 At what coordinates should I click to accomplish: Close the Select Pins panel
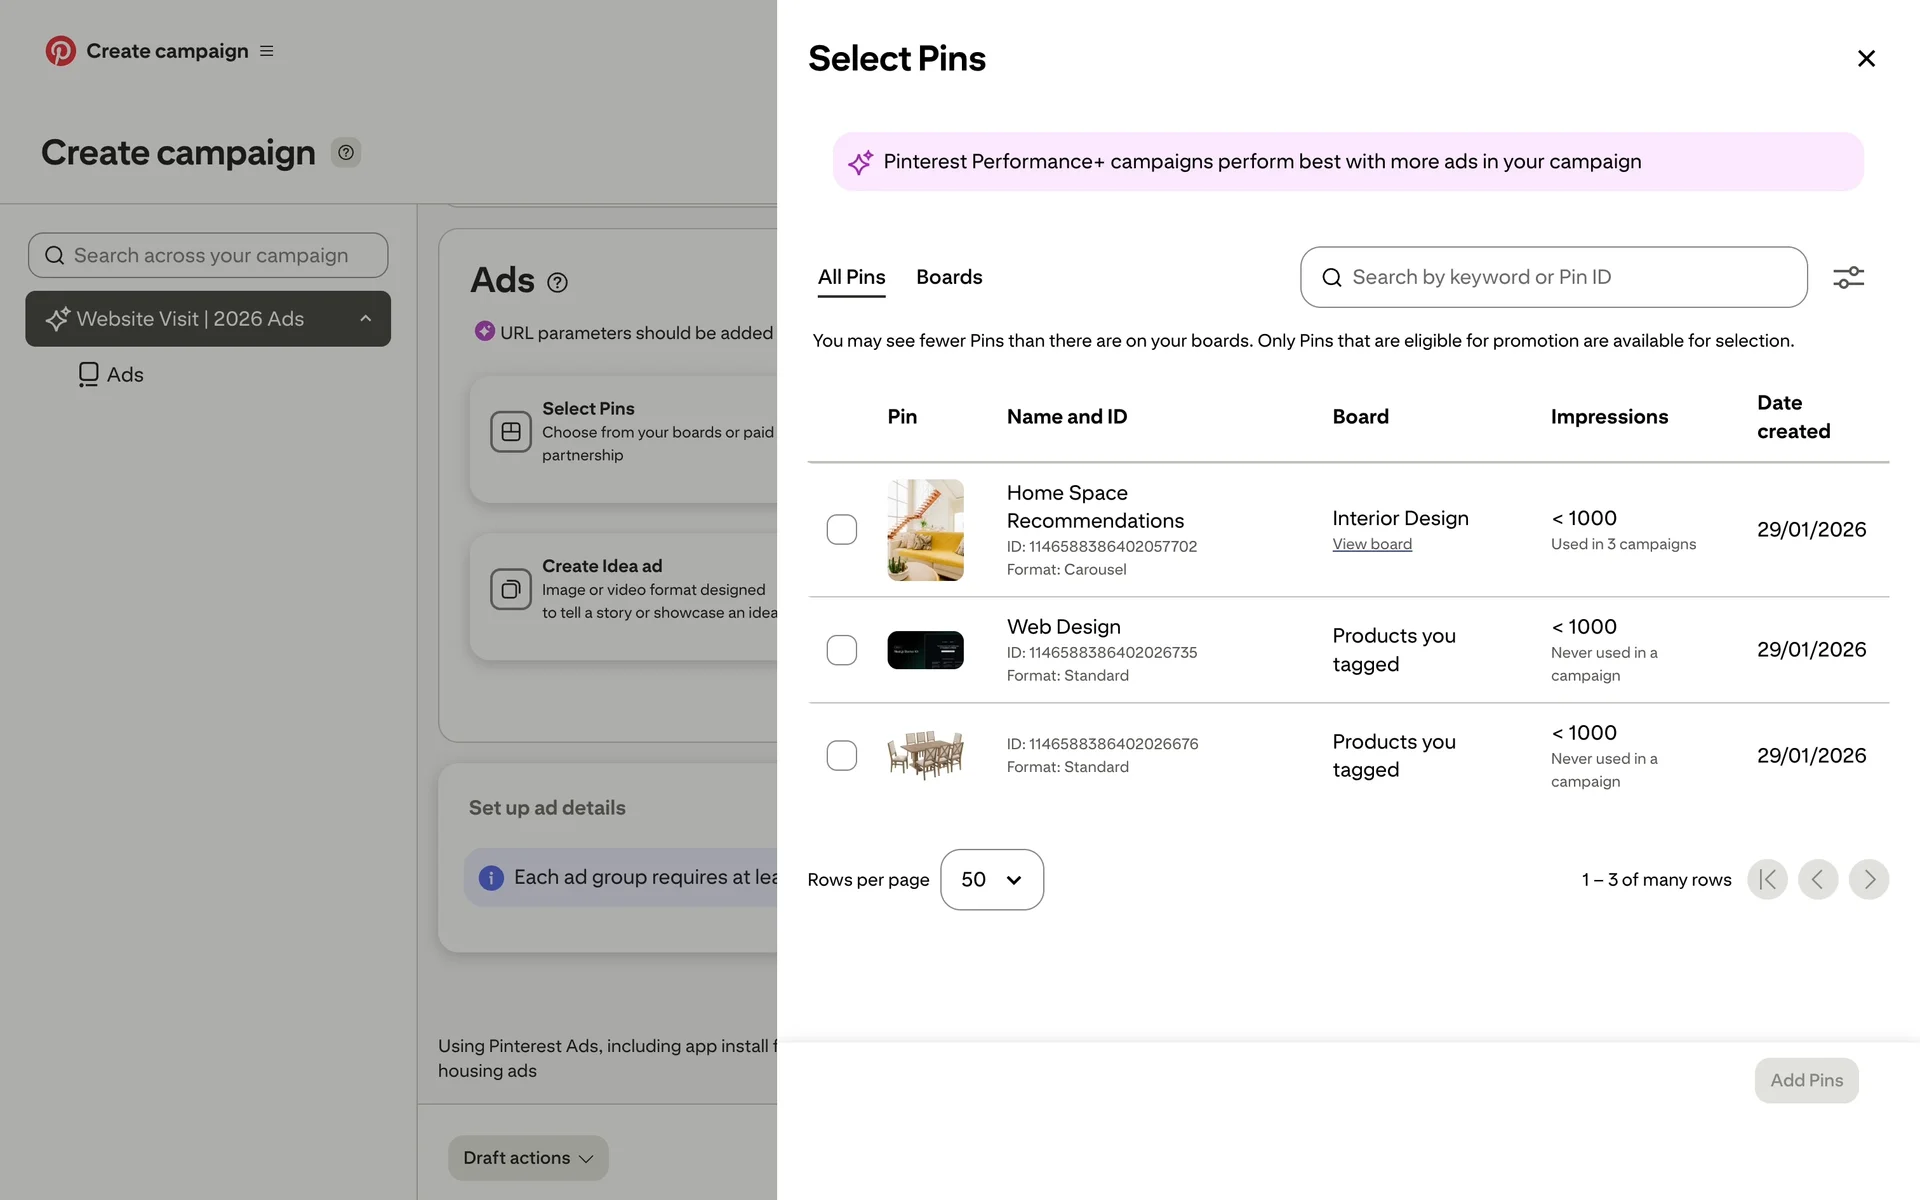1866,59
